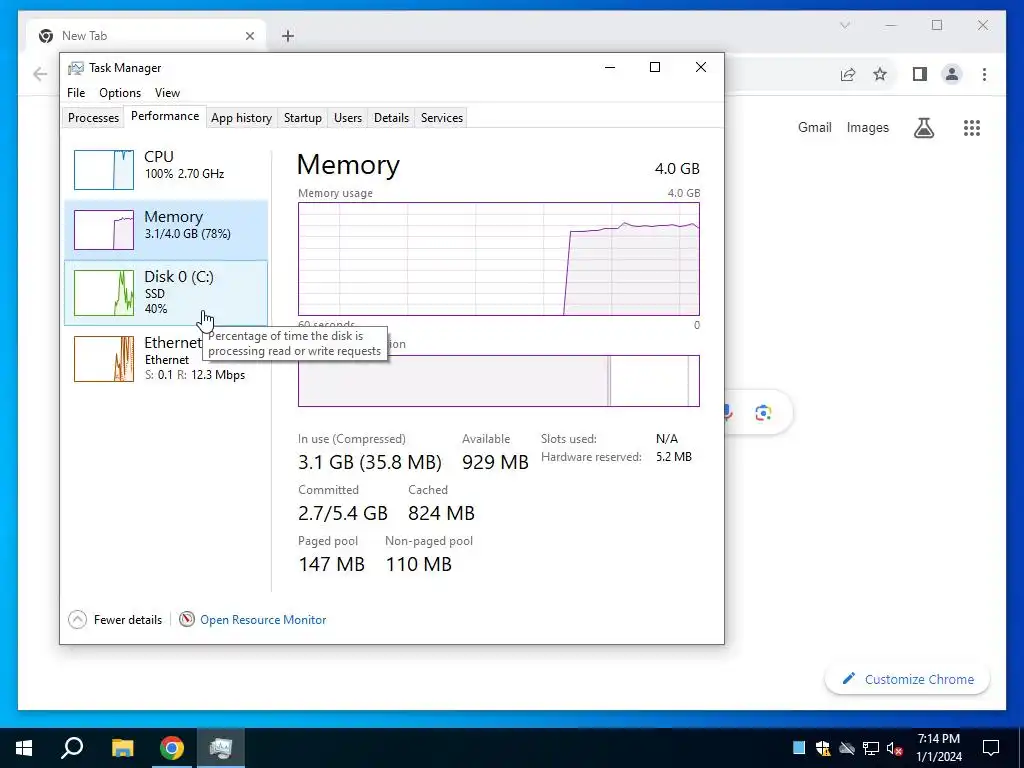Open the Chrome profile avatar

(952, 74)
